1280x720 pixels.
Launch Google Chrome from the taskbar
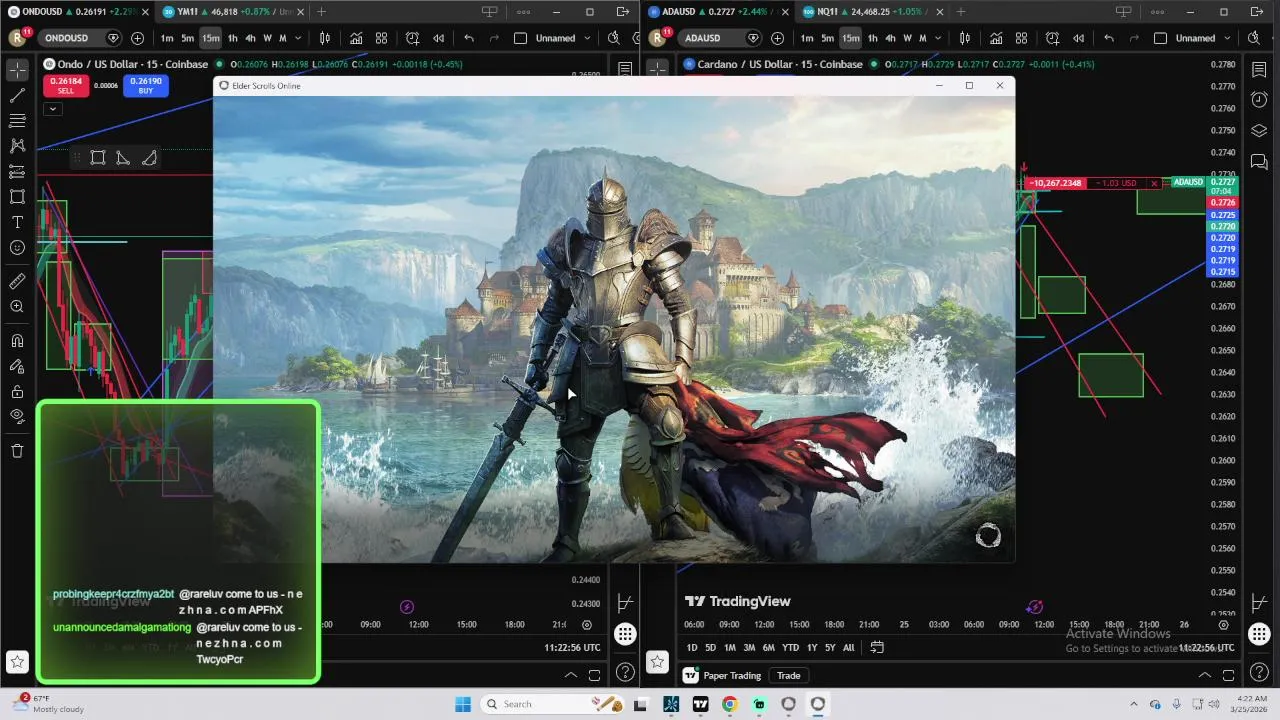coord(730,704)
